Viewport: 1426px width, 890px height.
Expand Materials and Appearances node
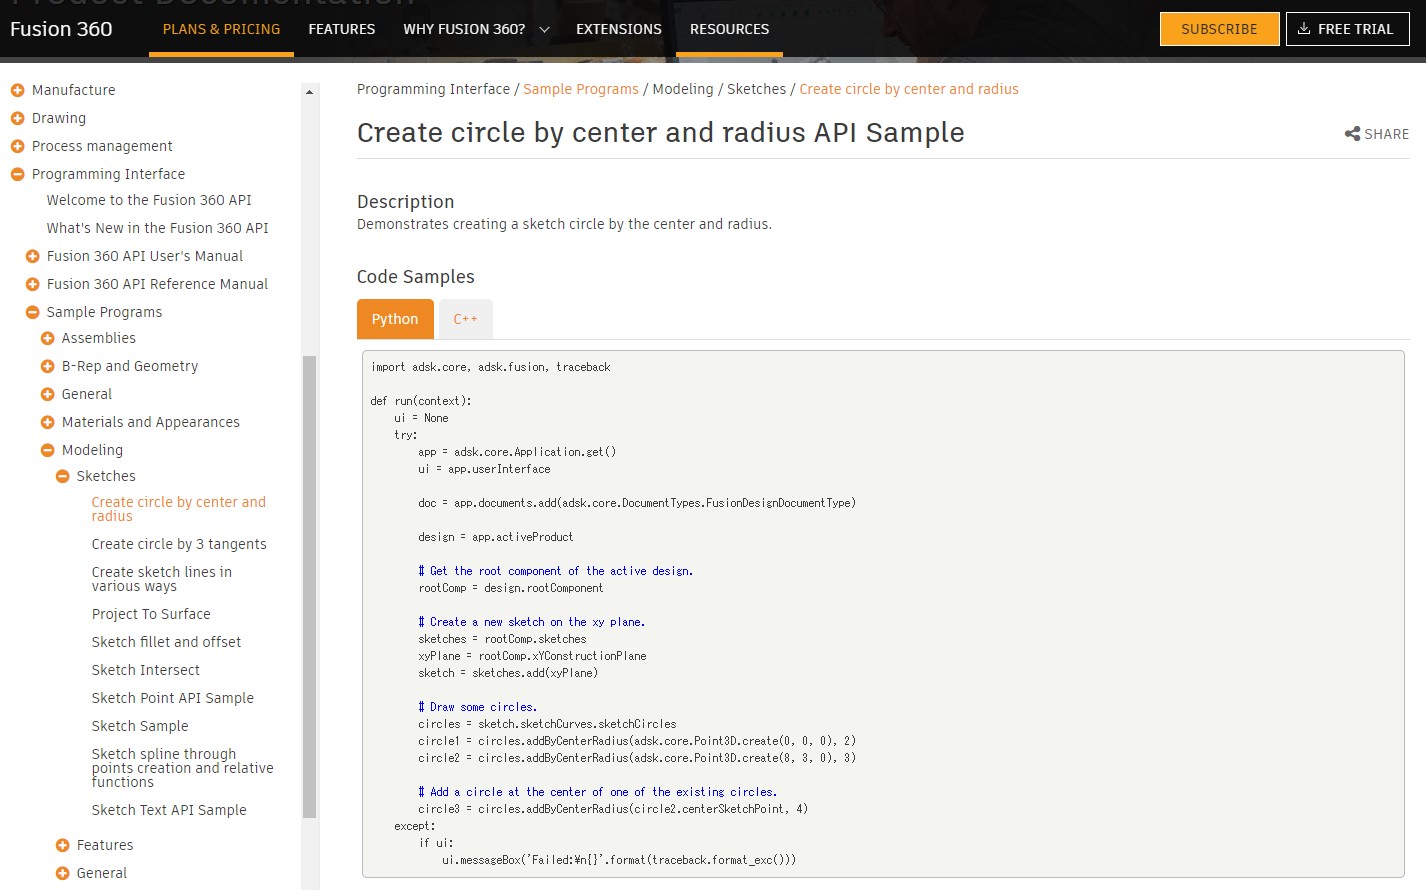[x=47, y=422]
